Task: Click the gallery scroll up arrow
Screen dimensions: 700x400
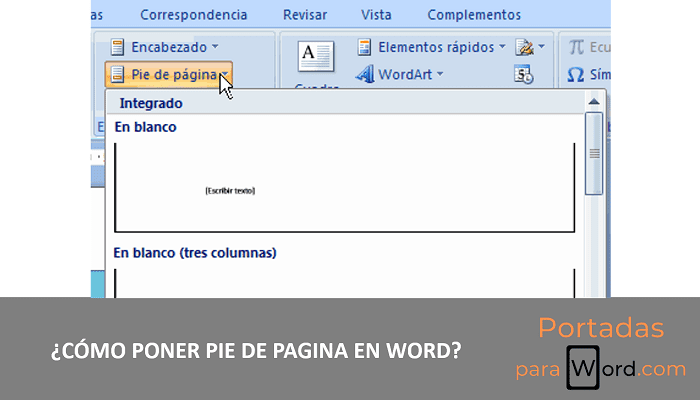Action: coord(594,102)
